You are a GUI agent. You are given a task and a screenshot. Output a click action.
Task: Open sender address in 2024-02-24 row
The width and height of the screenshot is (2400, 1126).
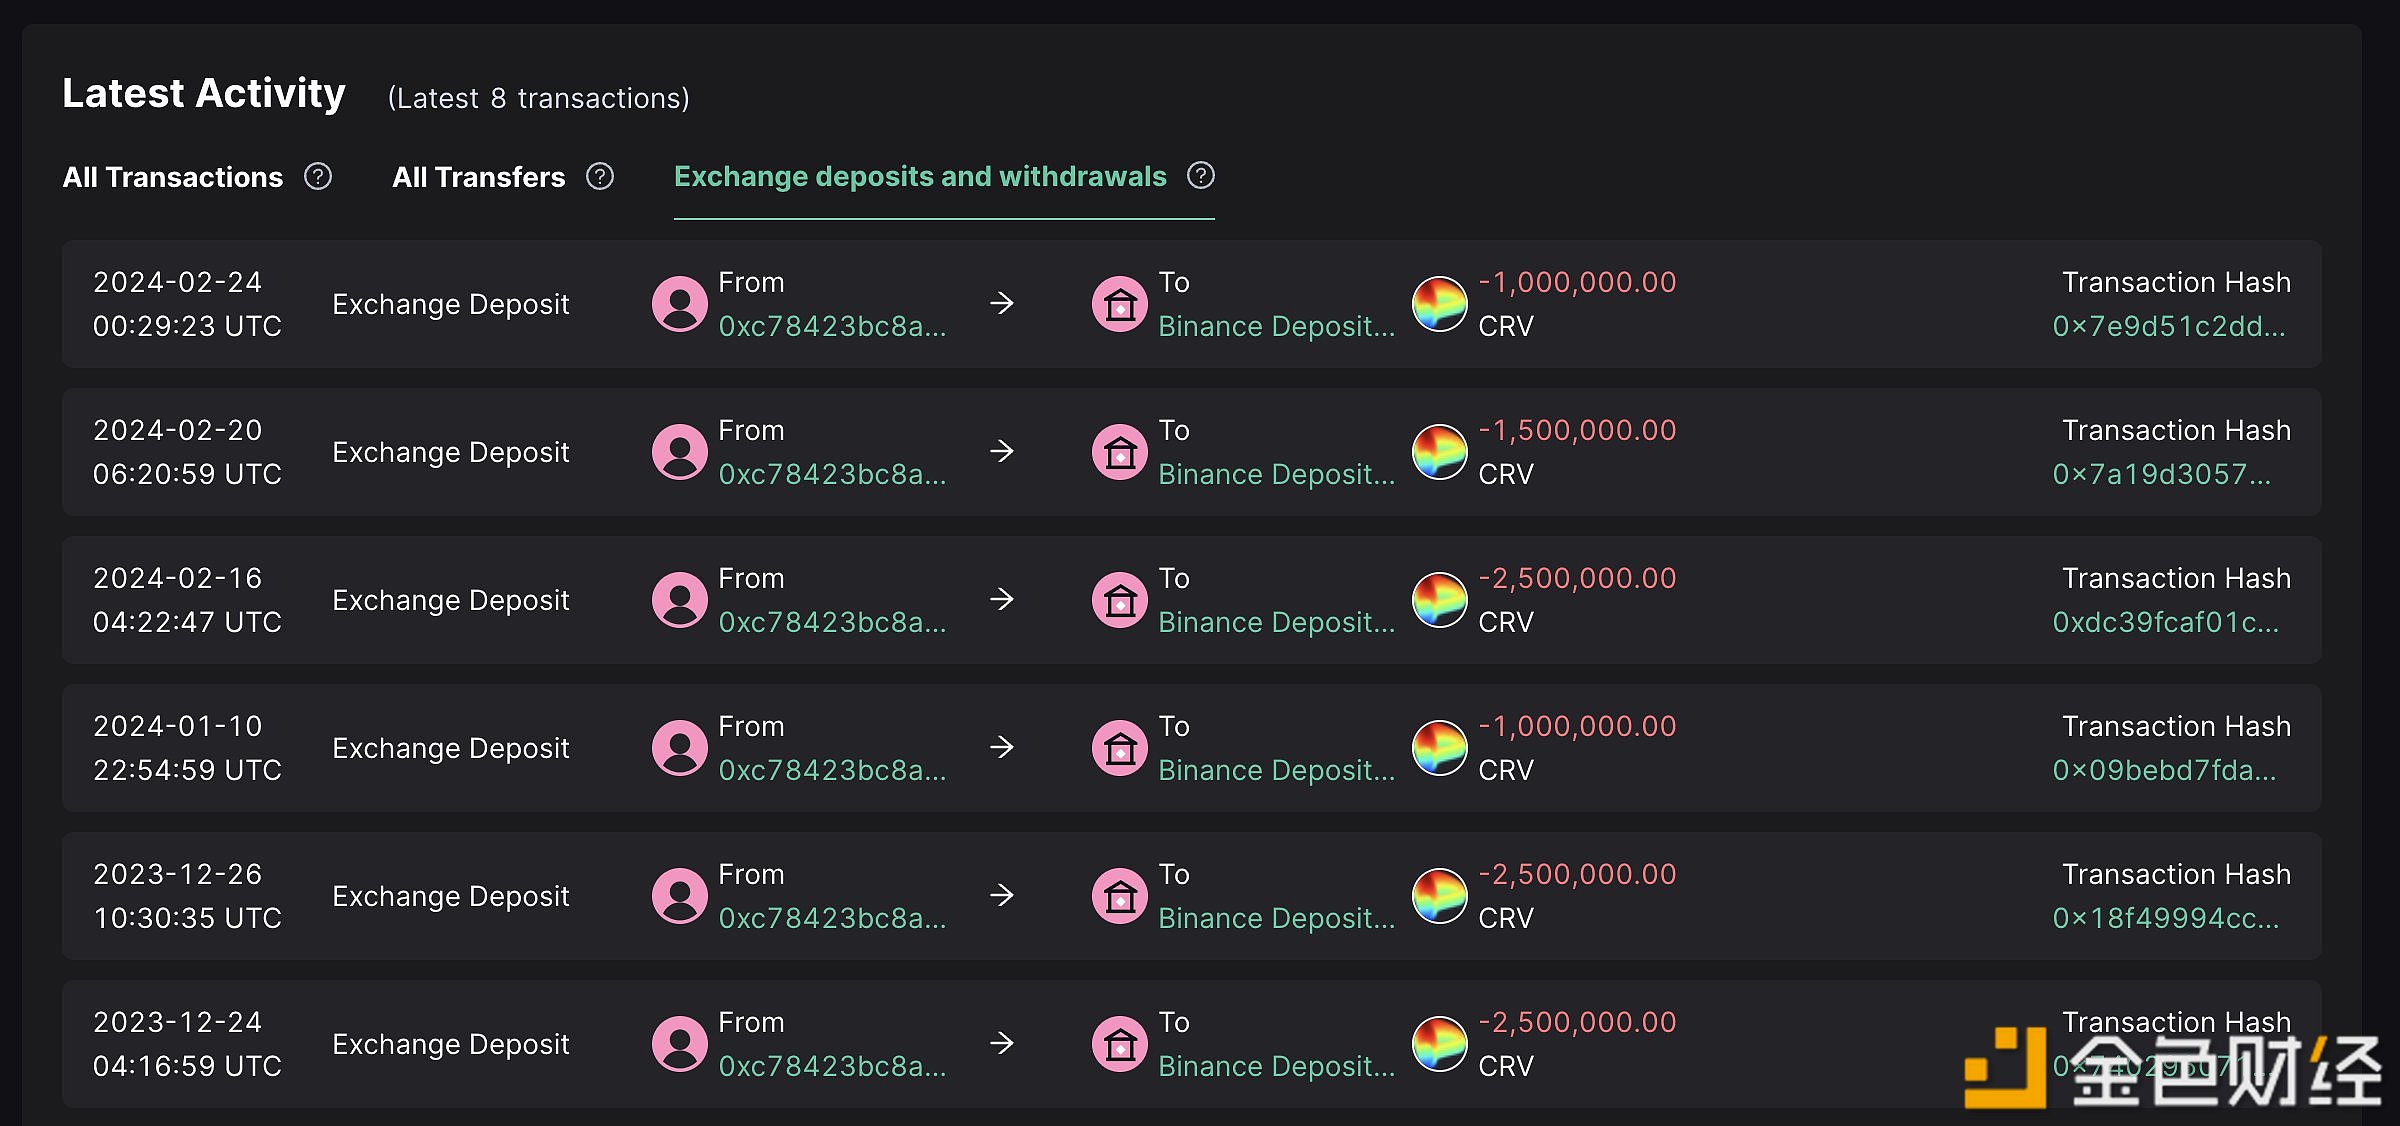click(832, 327)
